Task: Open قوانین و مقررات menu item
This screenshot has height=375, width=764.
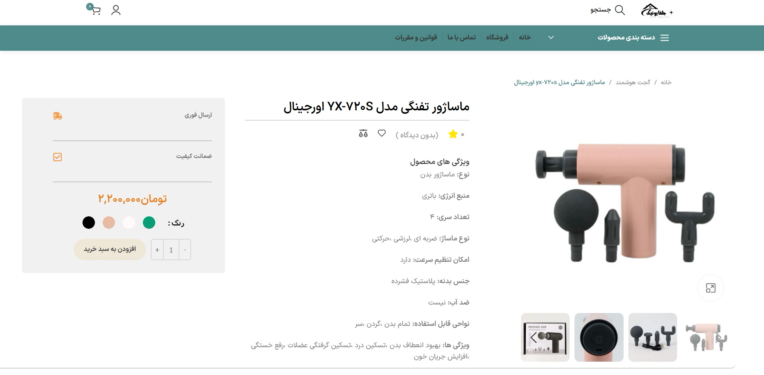Action: [x=416, y=38]
